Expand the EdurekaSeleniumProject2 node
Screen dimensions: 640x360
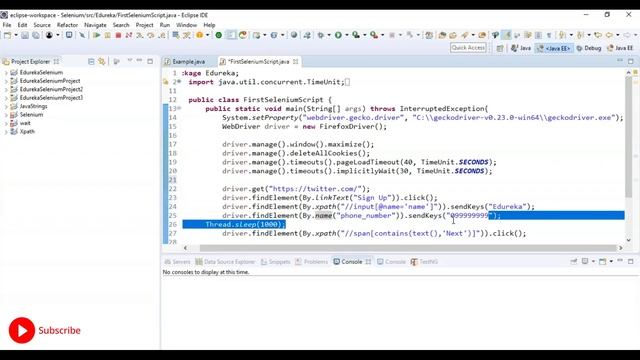point(6,89)
